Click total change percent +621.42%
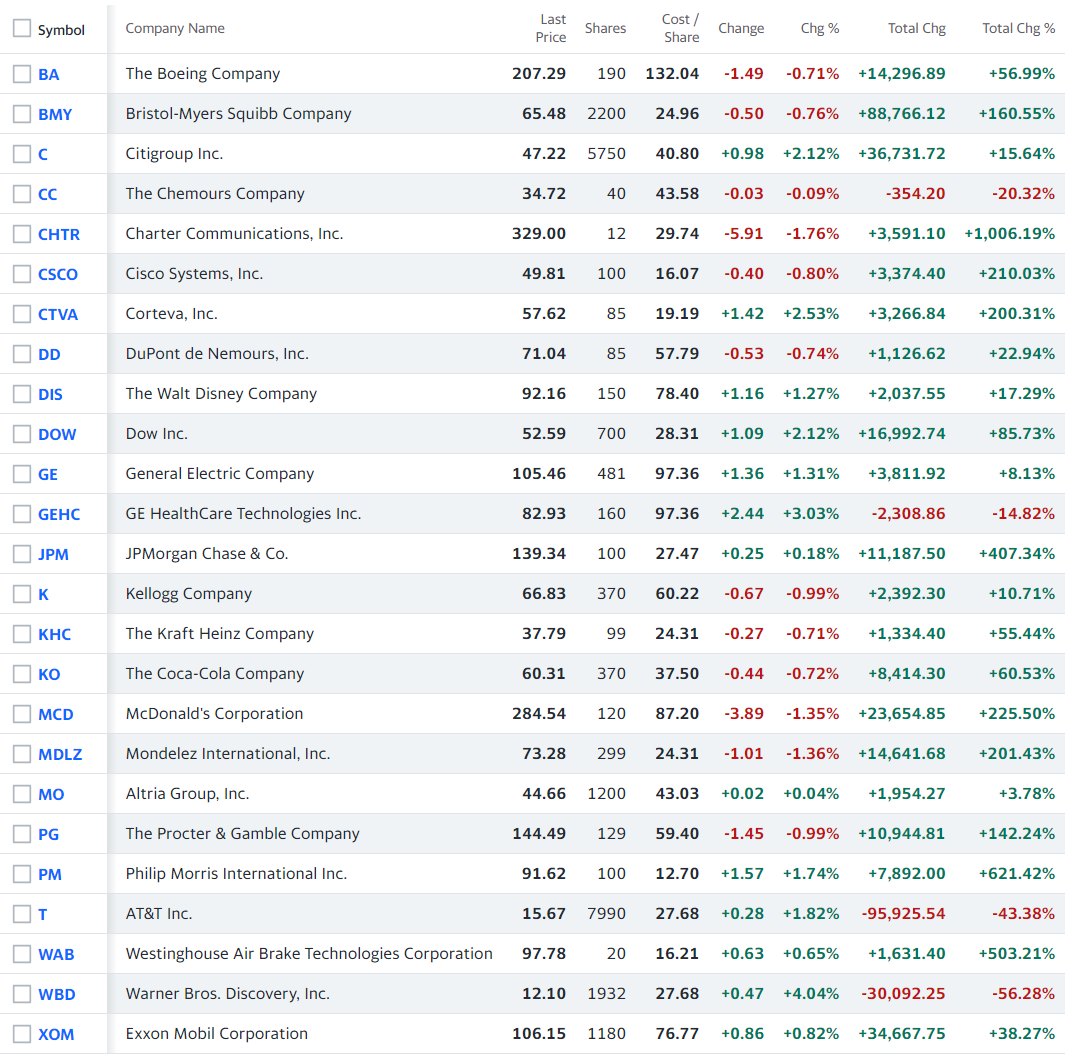This screenshot has height=1059, width=1065. (x=1016, y=874)
